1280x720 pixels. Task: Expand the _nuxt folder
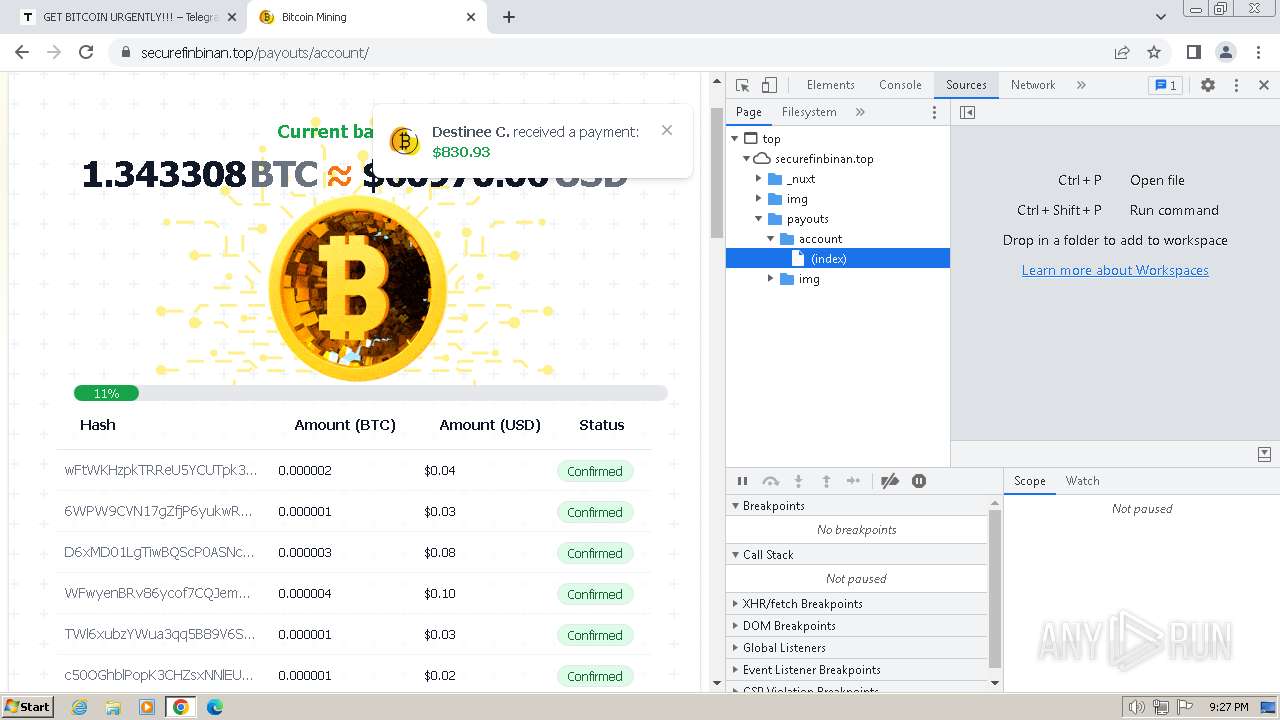[x=759, y=179]
